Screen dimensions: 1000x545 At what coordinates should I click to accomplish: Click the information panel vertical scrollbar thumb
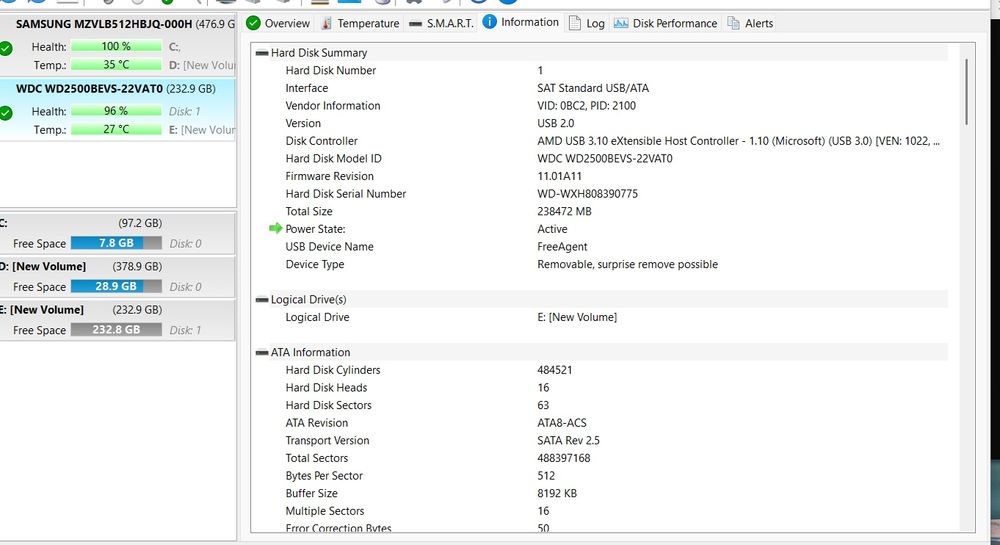pyautogui.click(x=967, y=91)
